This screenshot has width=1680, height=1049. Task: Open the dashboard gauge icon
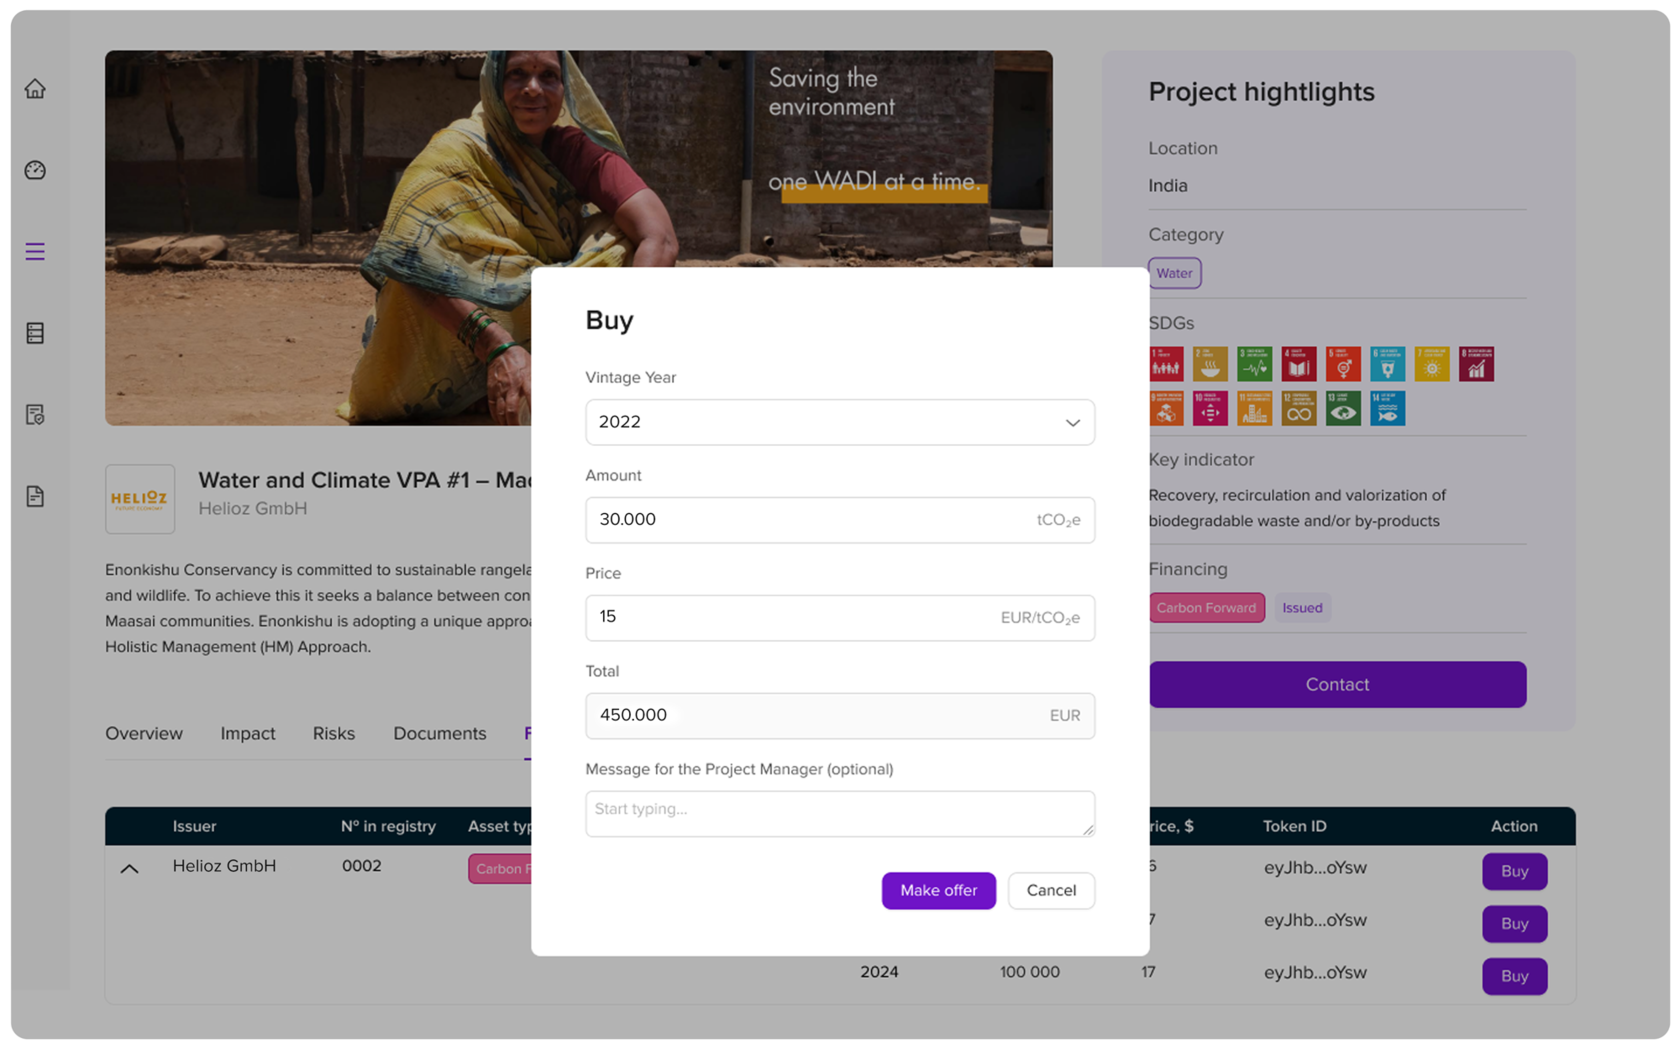click(x=35, y=170)
